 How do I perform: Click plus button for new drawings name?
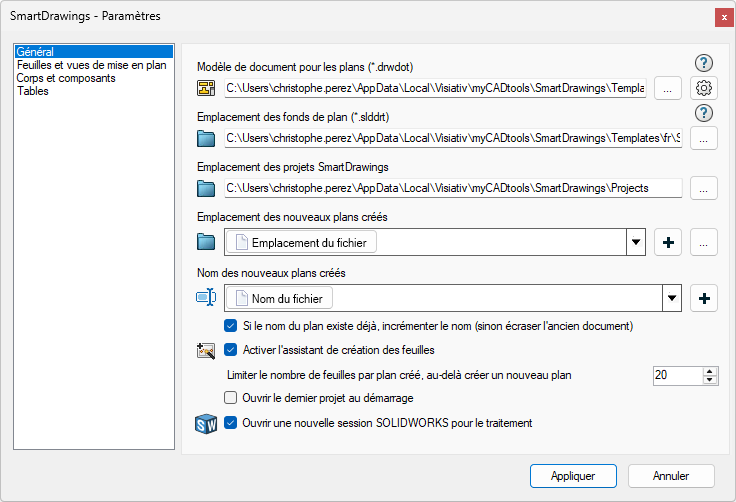pos(704,298)
